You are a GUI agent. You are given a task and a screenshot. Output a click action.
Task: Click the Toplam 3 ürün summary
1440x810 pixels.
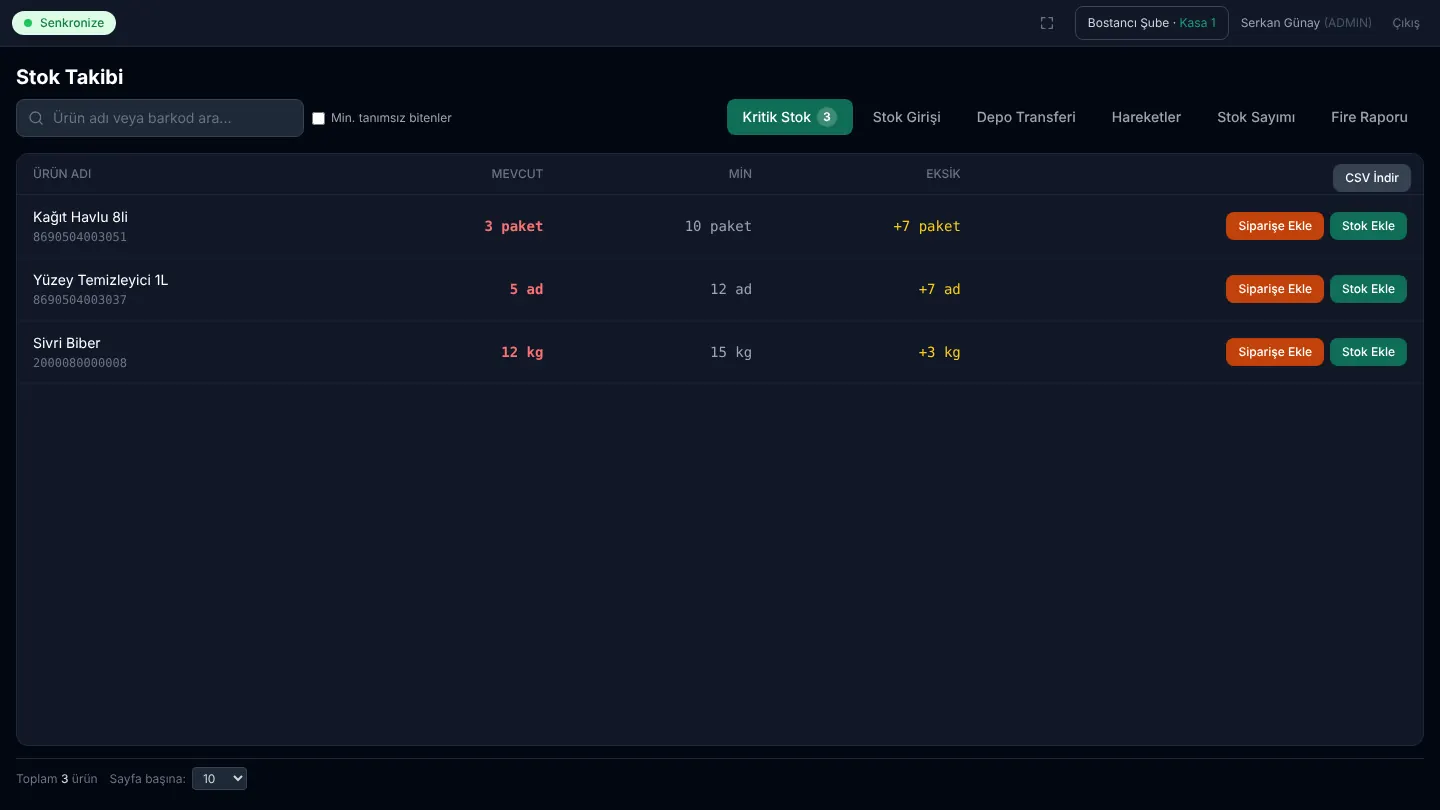click(57, 778)
